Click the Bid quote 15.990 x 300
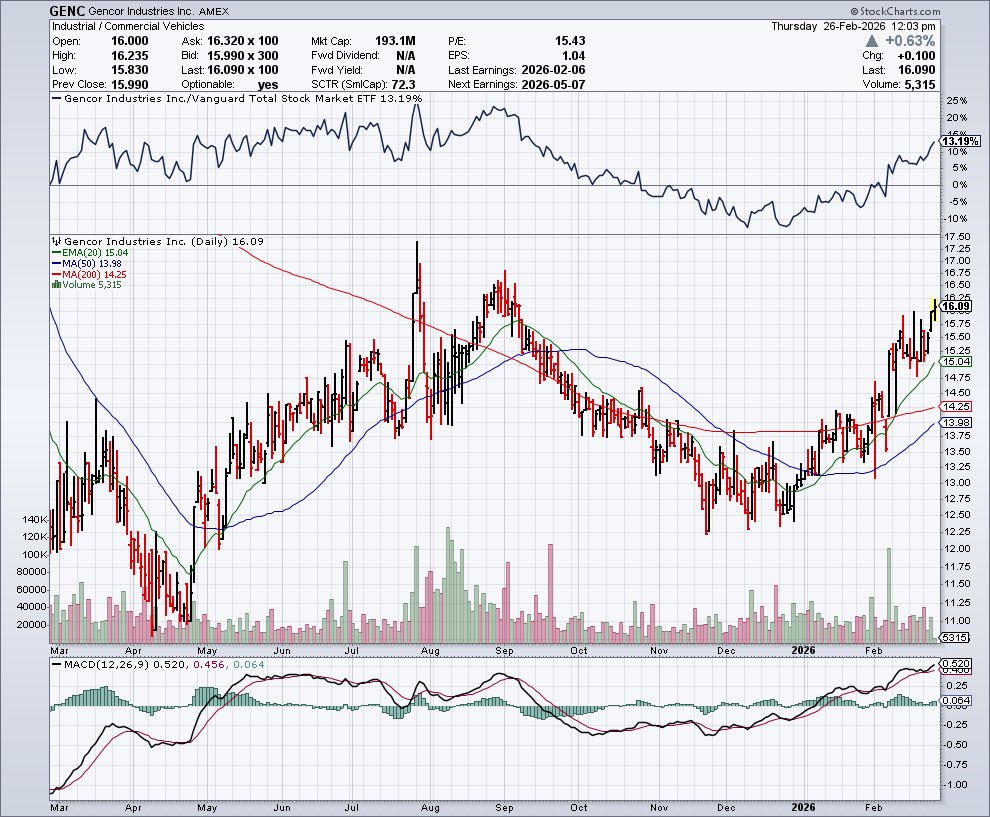The width and height of the screenshot is (990, 817). (x=242, y=56)
